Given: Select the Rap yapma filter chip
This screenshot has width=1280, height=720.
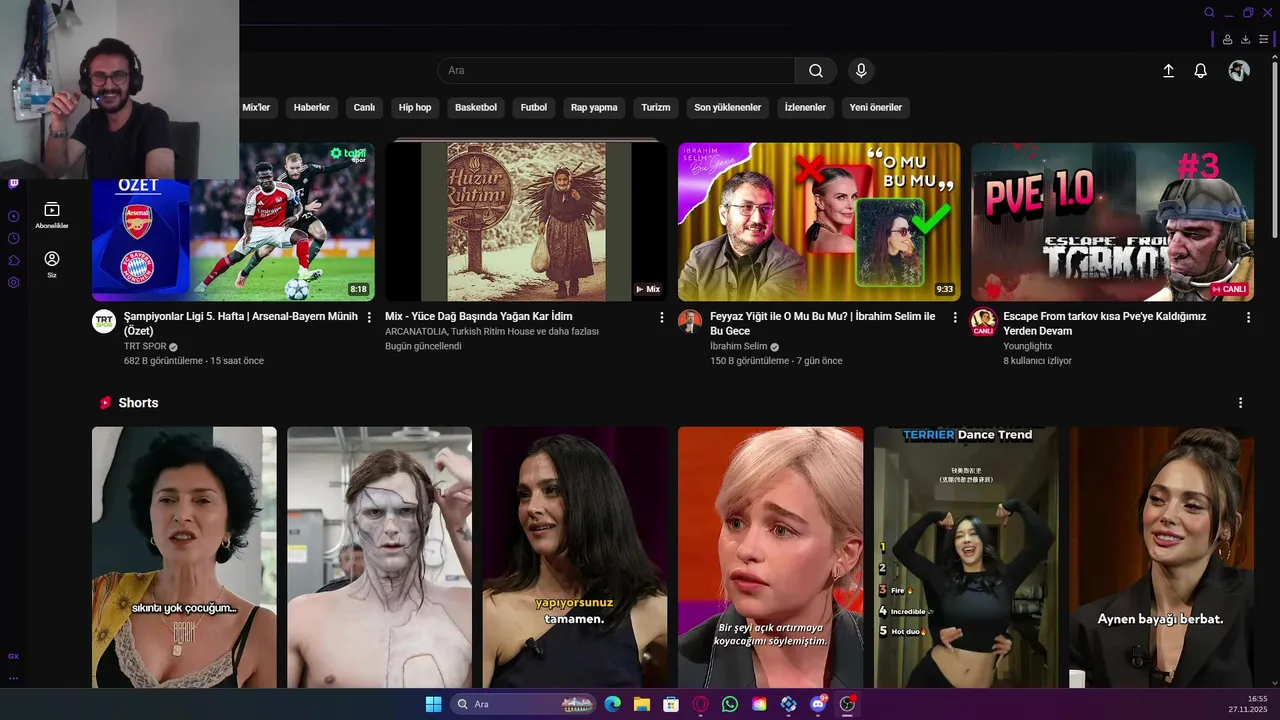Looking at the screenshot, I should pos(594,107).
